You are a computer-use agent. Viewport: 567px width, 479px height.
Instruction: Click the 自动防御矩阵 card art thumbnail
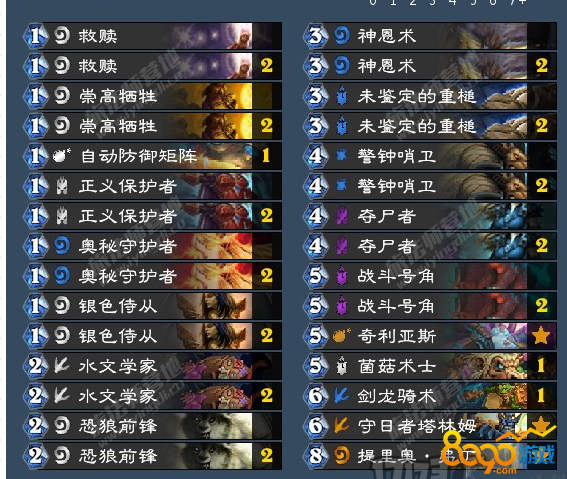coord(224,156)
